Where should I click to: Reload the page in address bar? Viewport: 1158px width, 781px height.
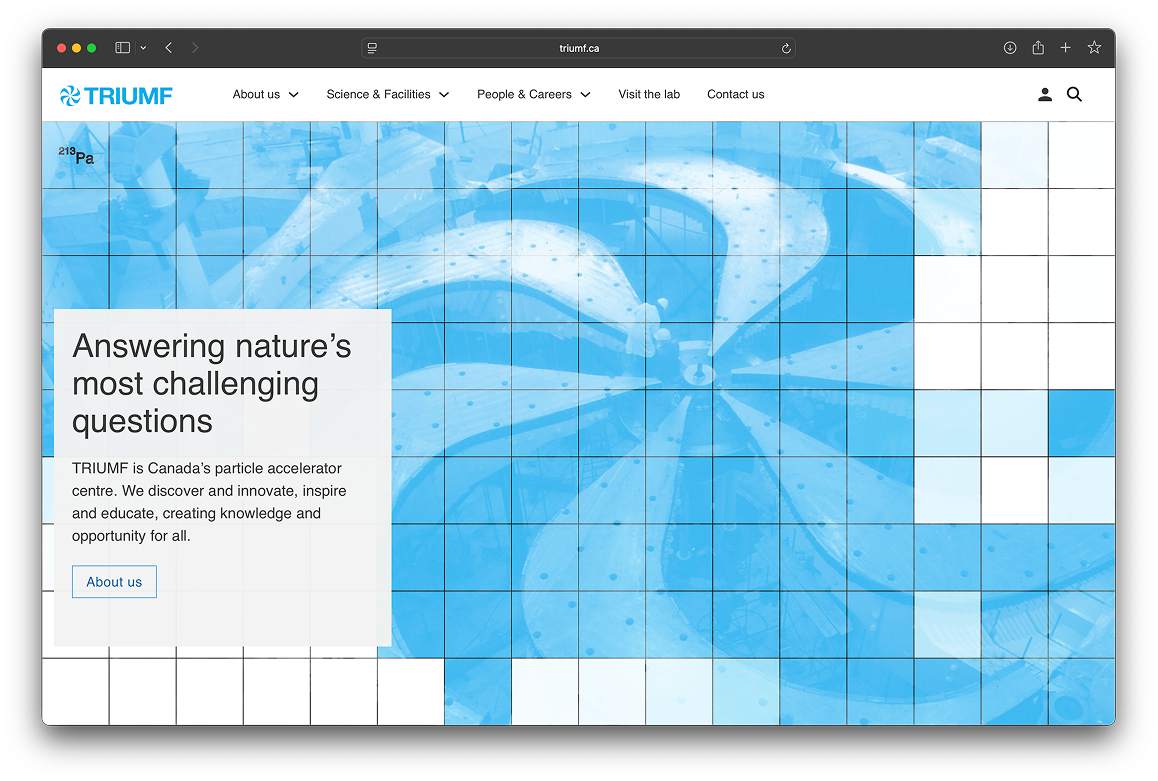pyautogui.click(x=786, y=48)
